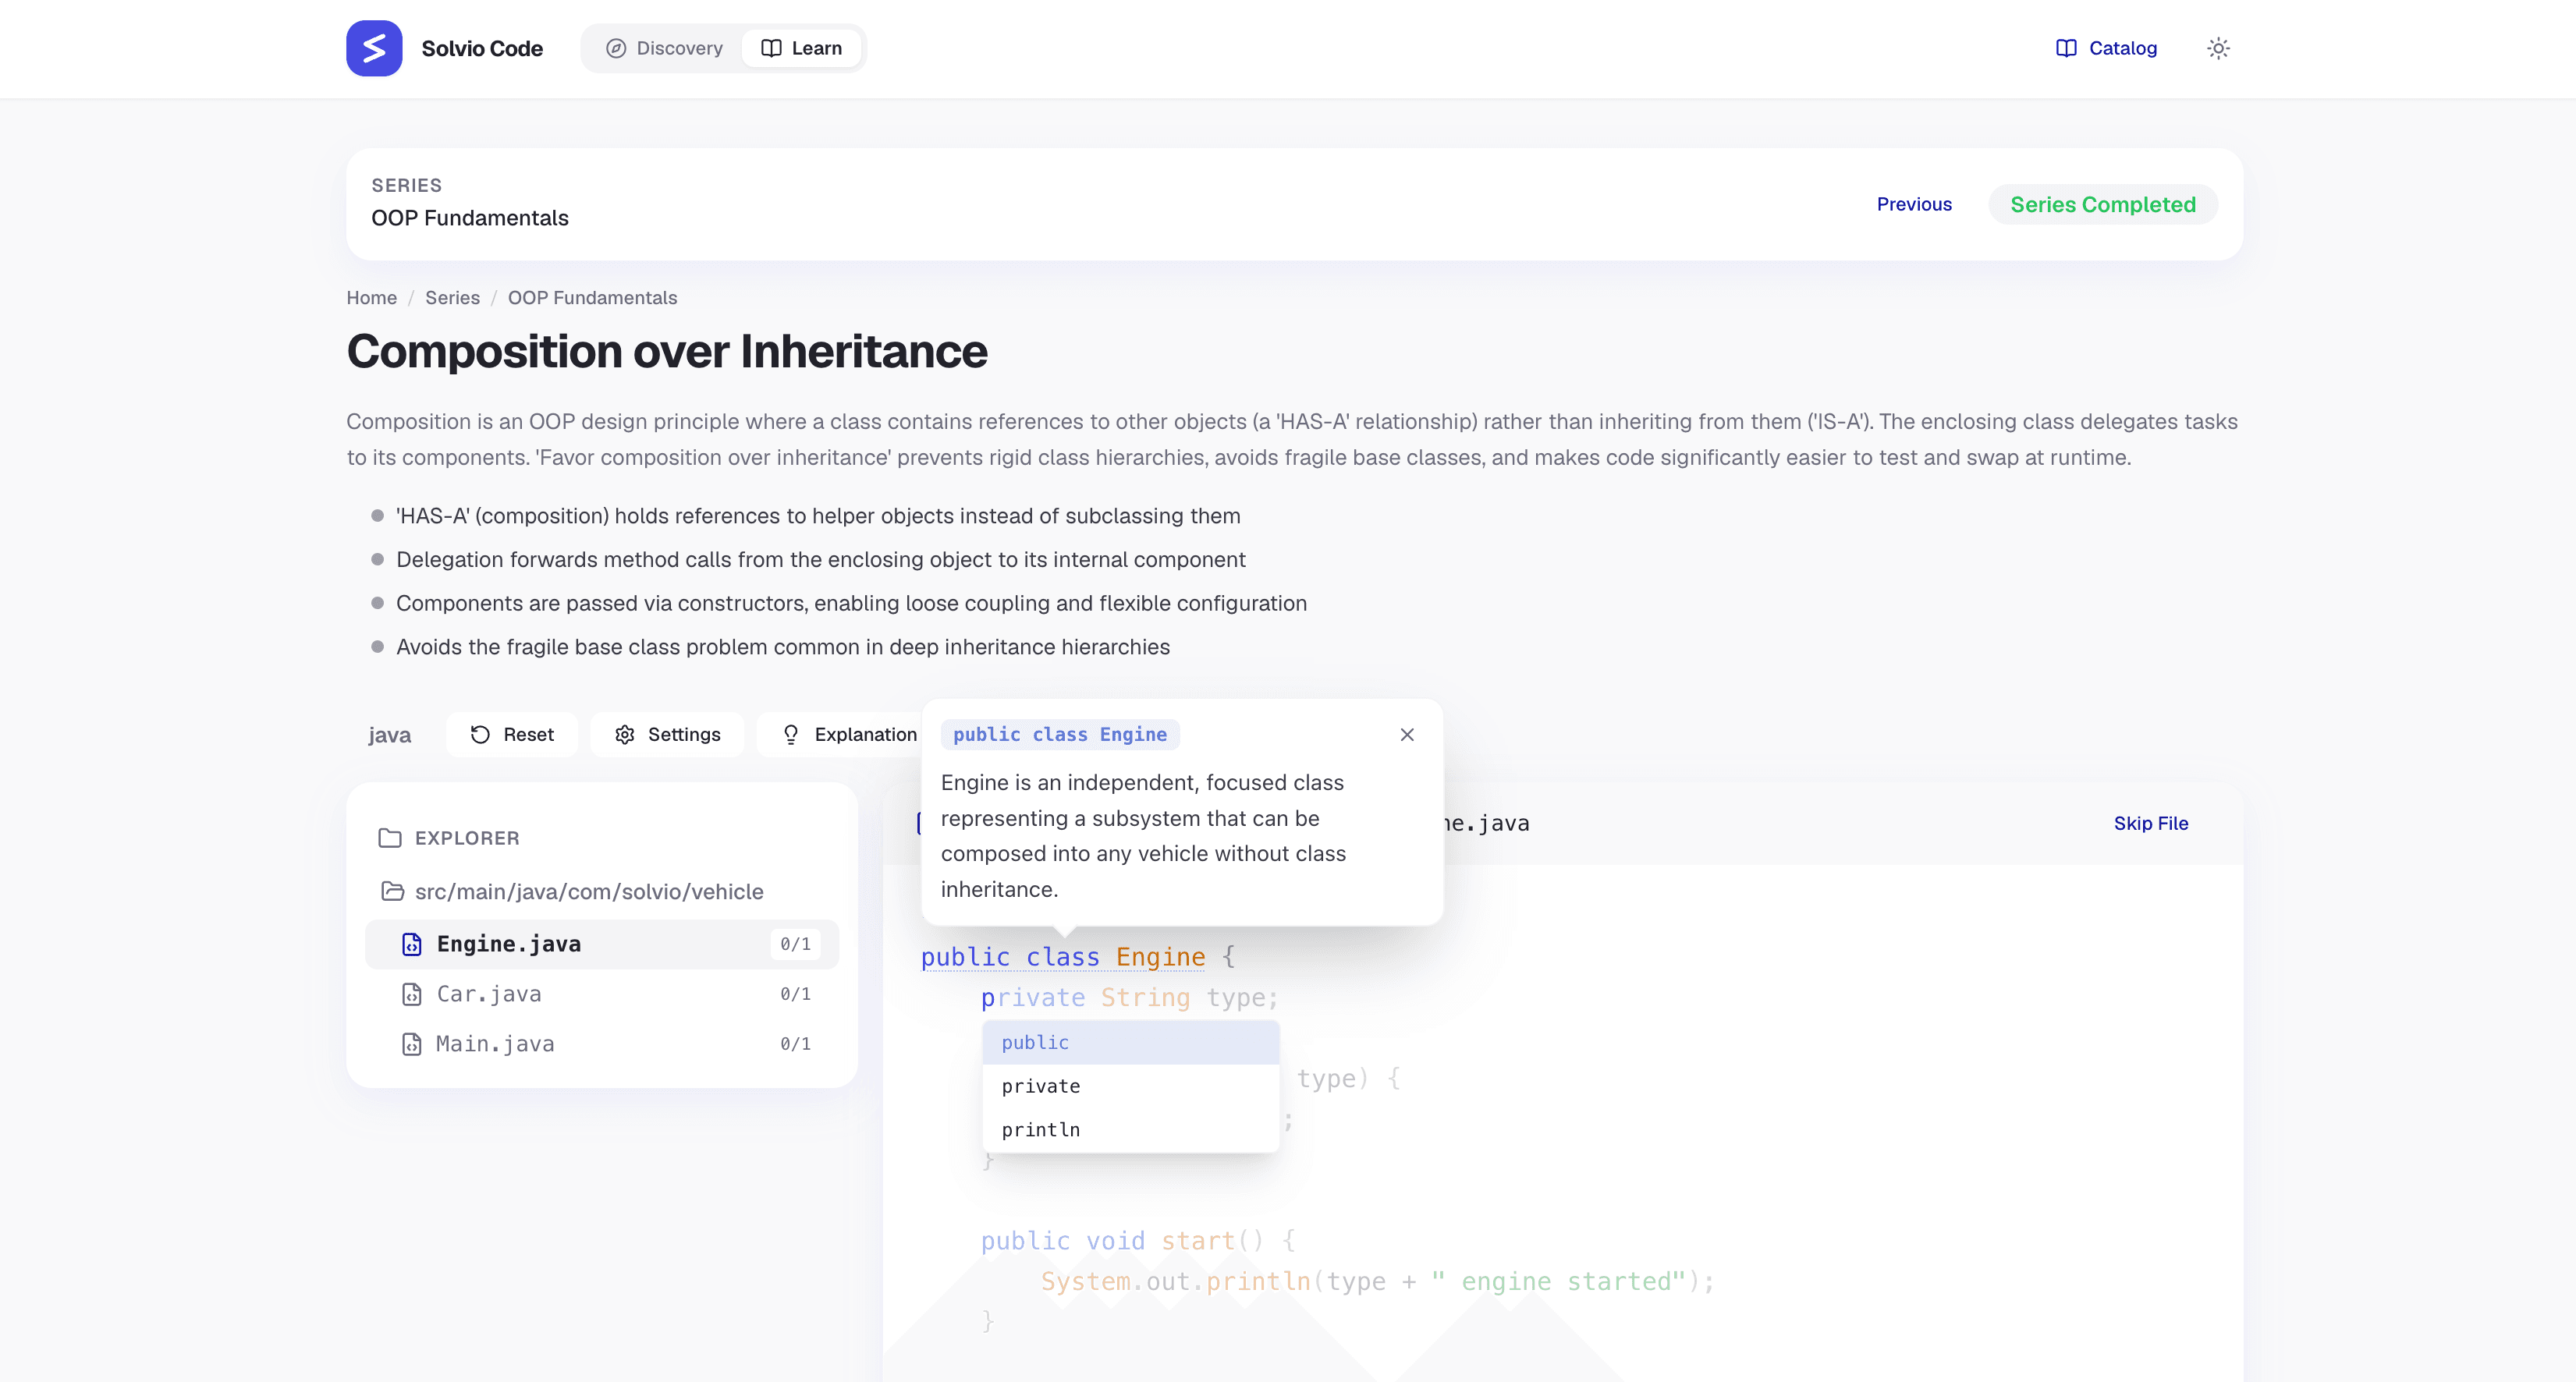Viewport: 2576px width, 1382px height.
Task: Click the Series Completed badge
Action: pyautogui.click(x=2103, y=204)
